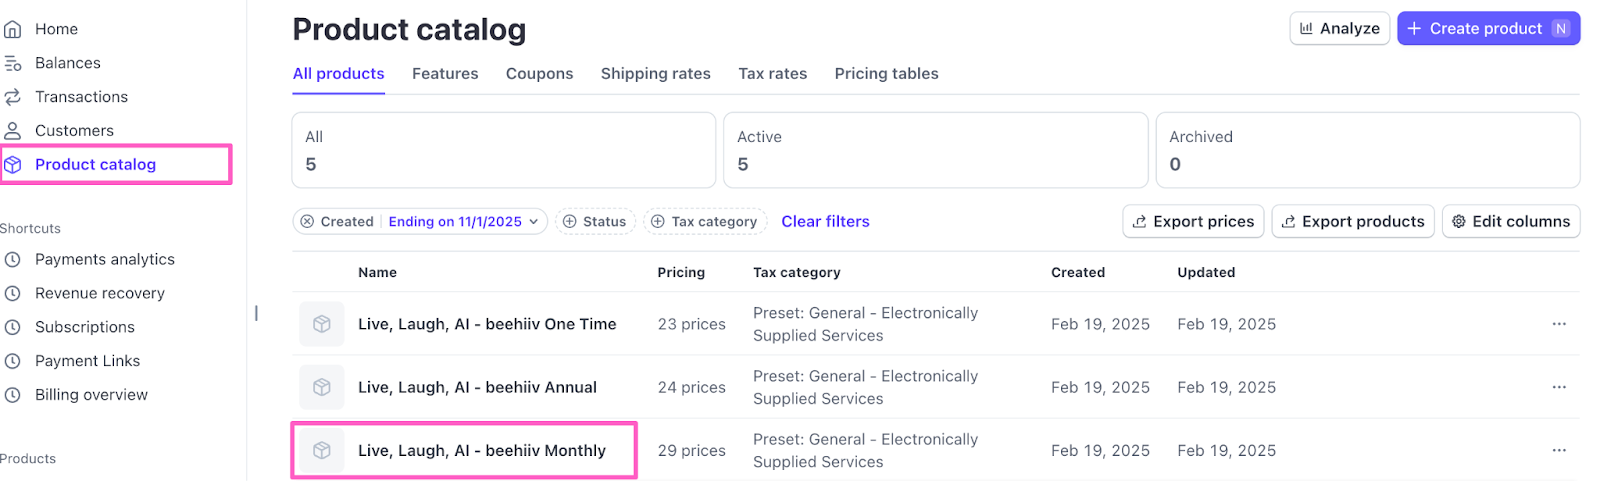Click the Create product button

pyautogui.click(x=1487, y=29)
